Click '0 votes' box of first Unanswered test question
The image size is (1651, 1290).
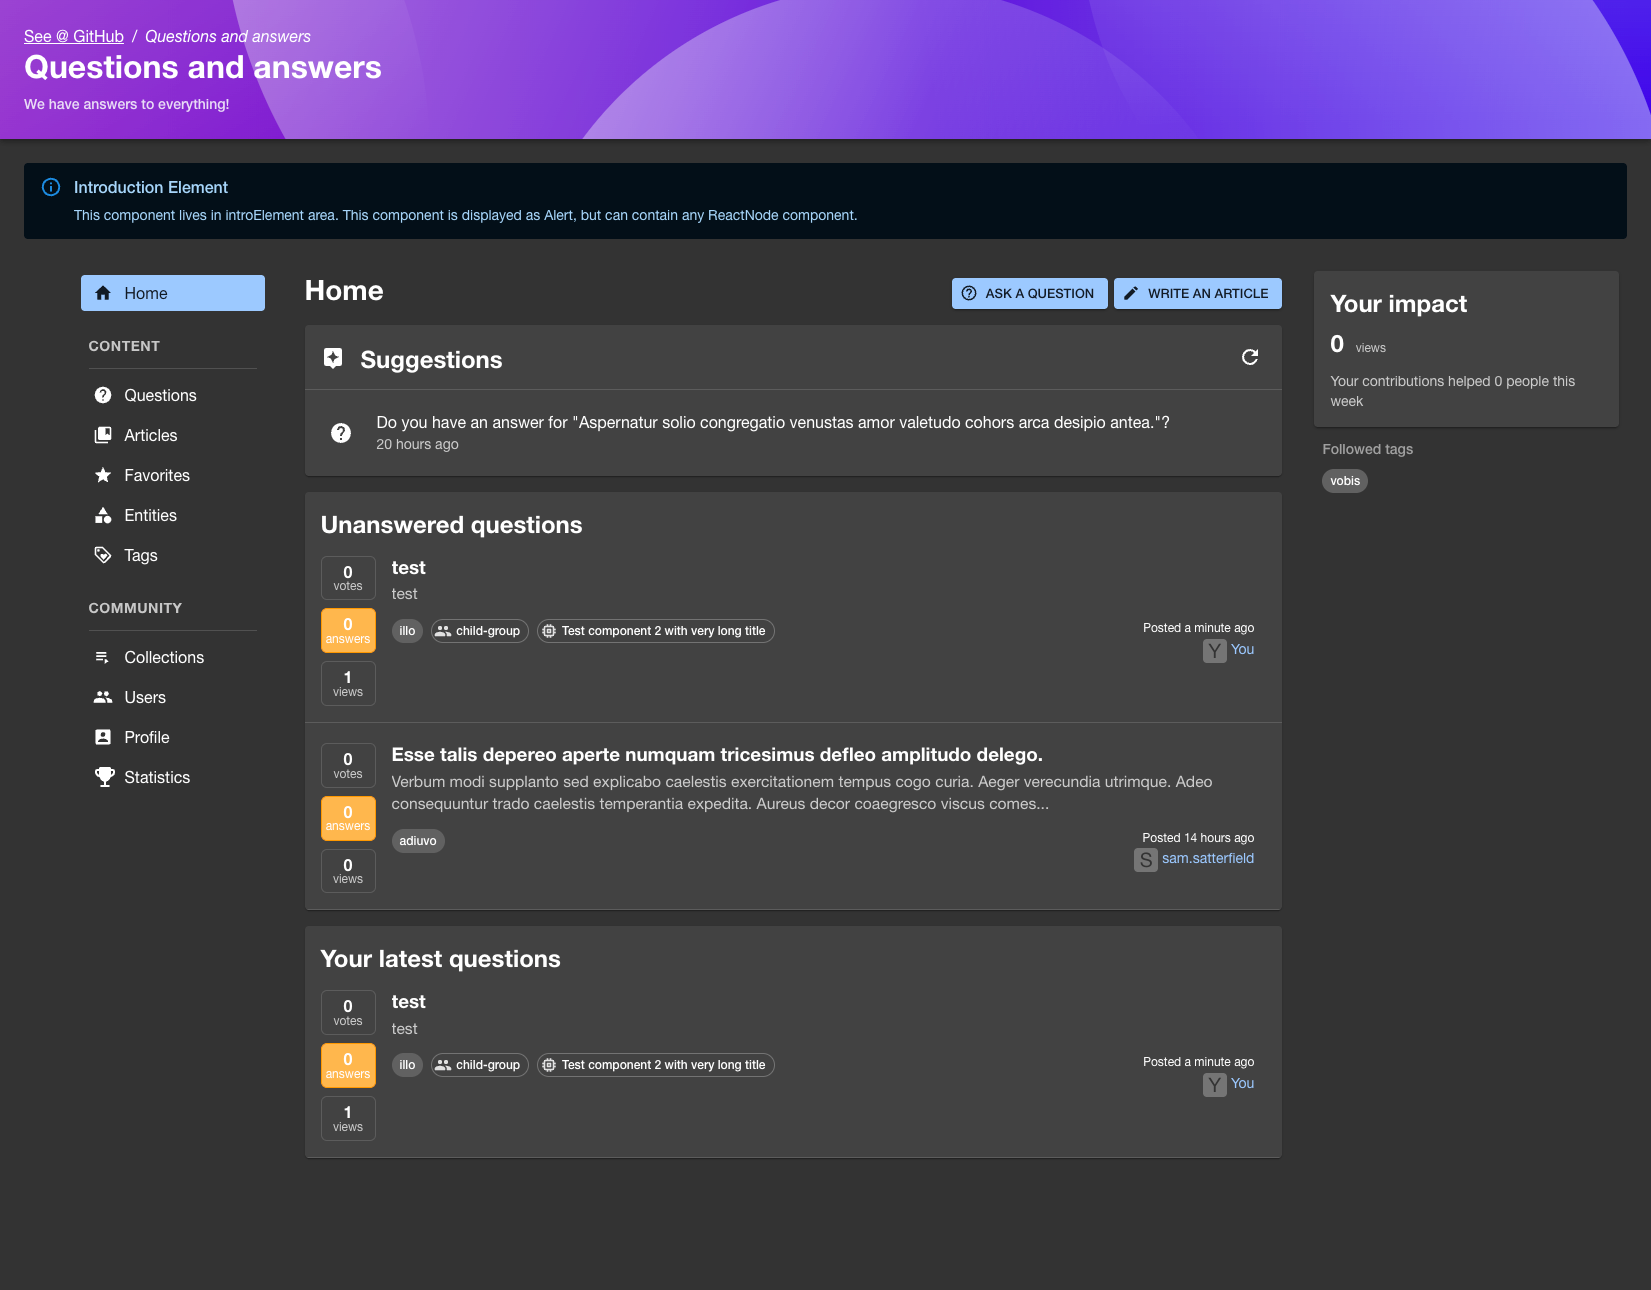pyautogui.click(x=348, y=578)
